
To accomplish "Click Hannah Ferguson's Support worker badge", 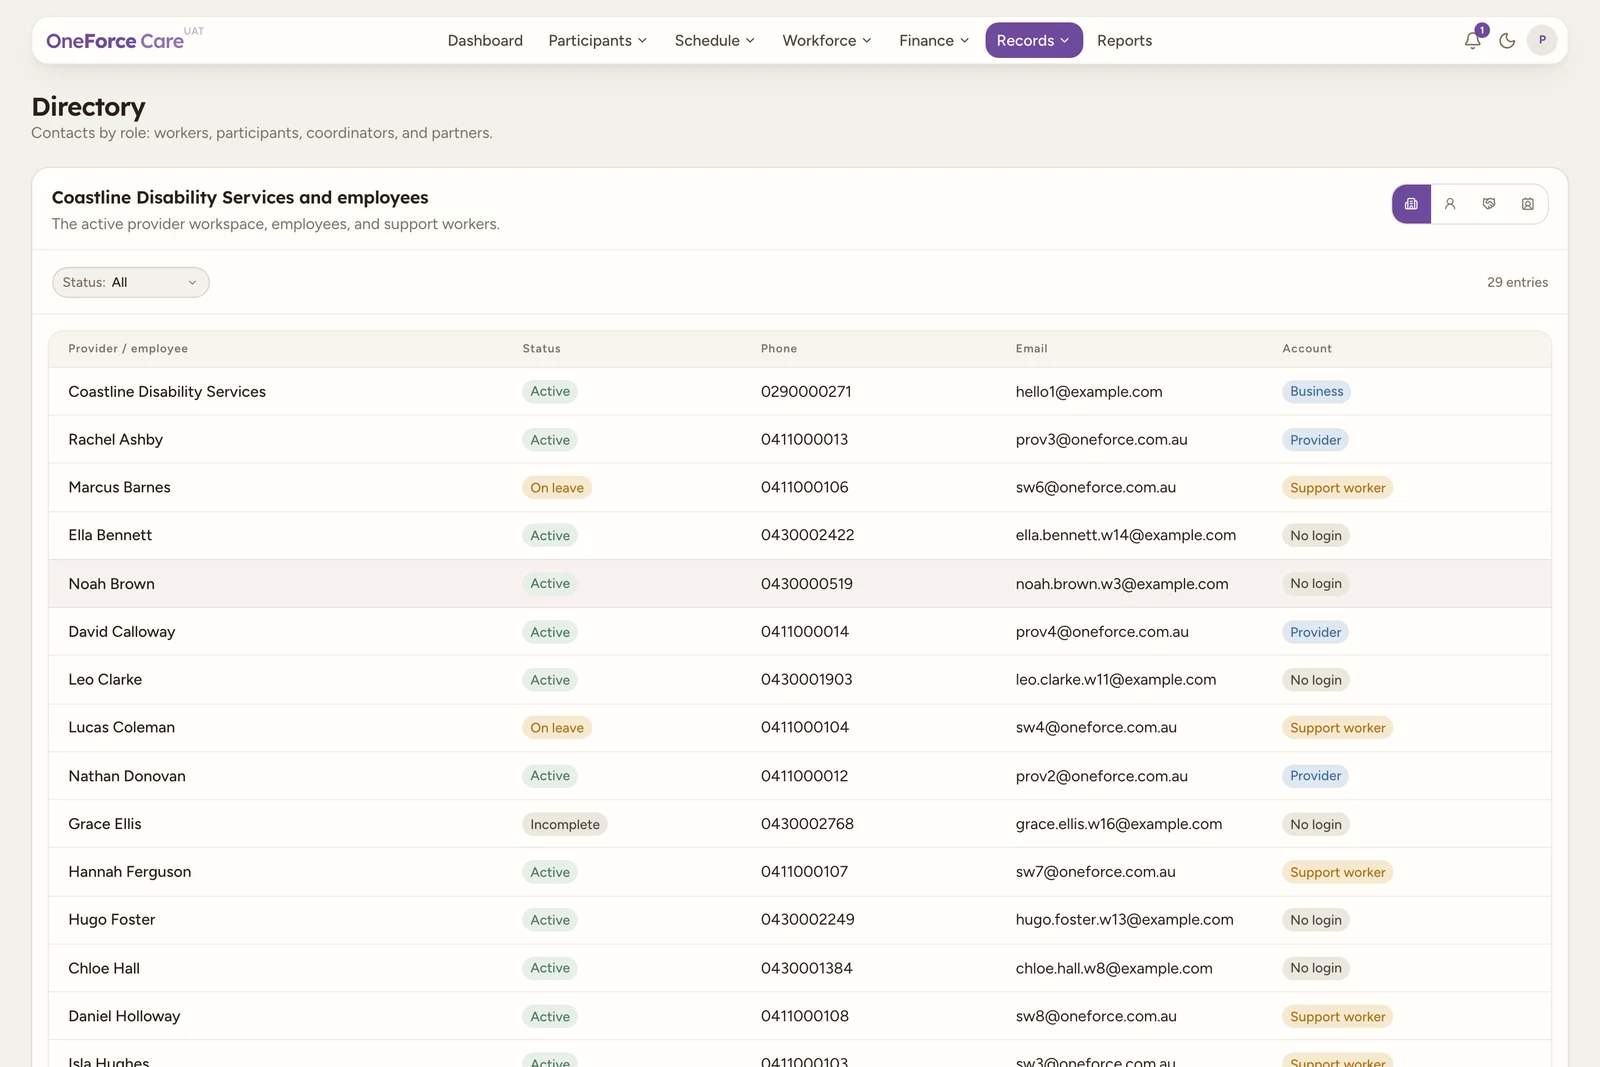I will click(1337, 872).
